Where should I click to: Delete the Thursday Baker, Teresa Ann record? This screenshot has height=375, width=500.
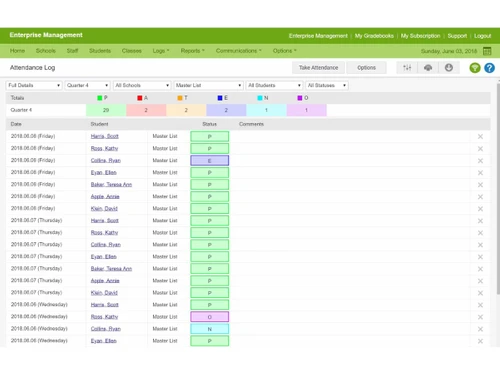(x=480, y=269)
